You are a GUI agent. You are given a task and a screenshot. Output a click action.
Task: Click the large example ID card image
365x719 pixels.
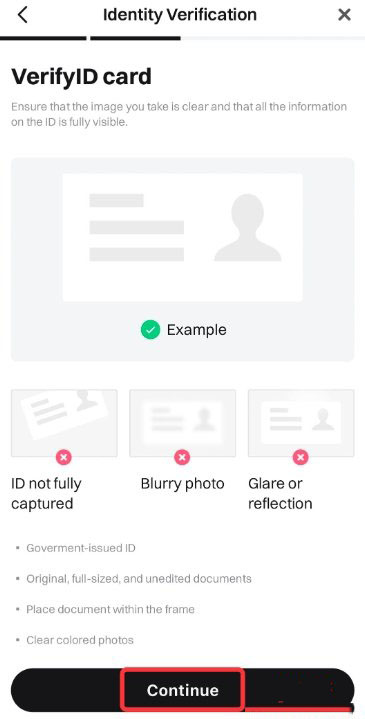(182, 237)
